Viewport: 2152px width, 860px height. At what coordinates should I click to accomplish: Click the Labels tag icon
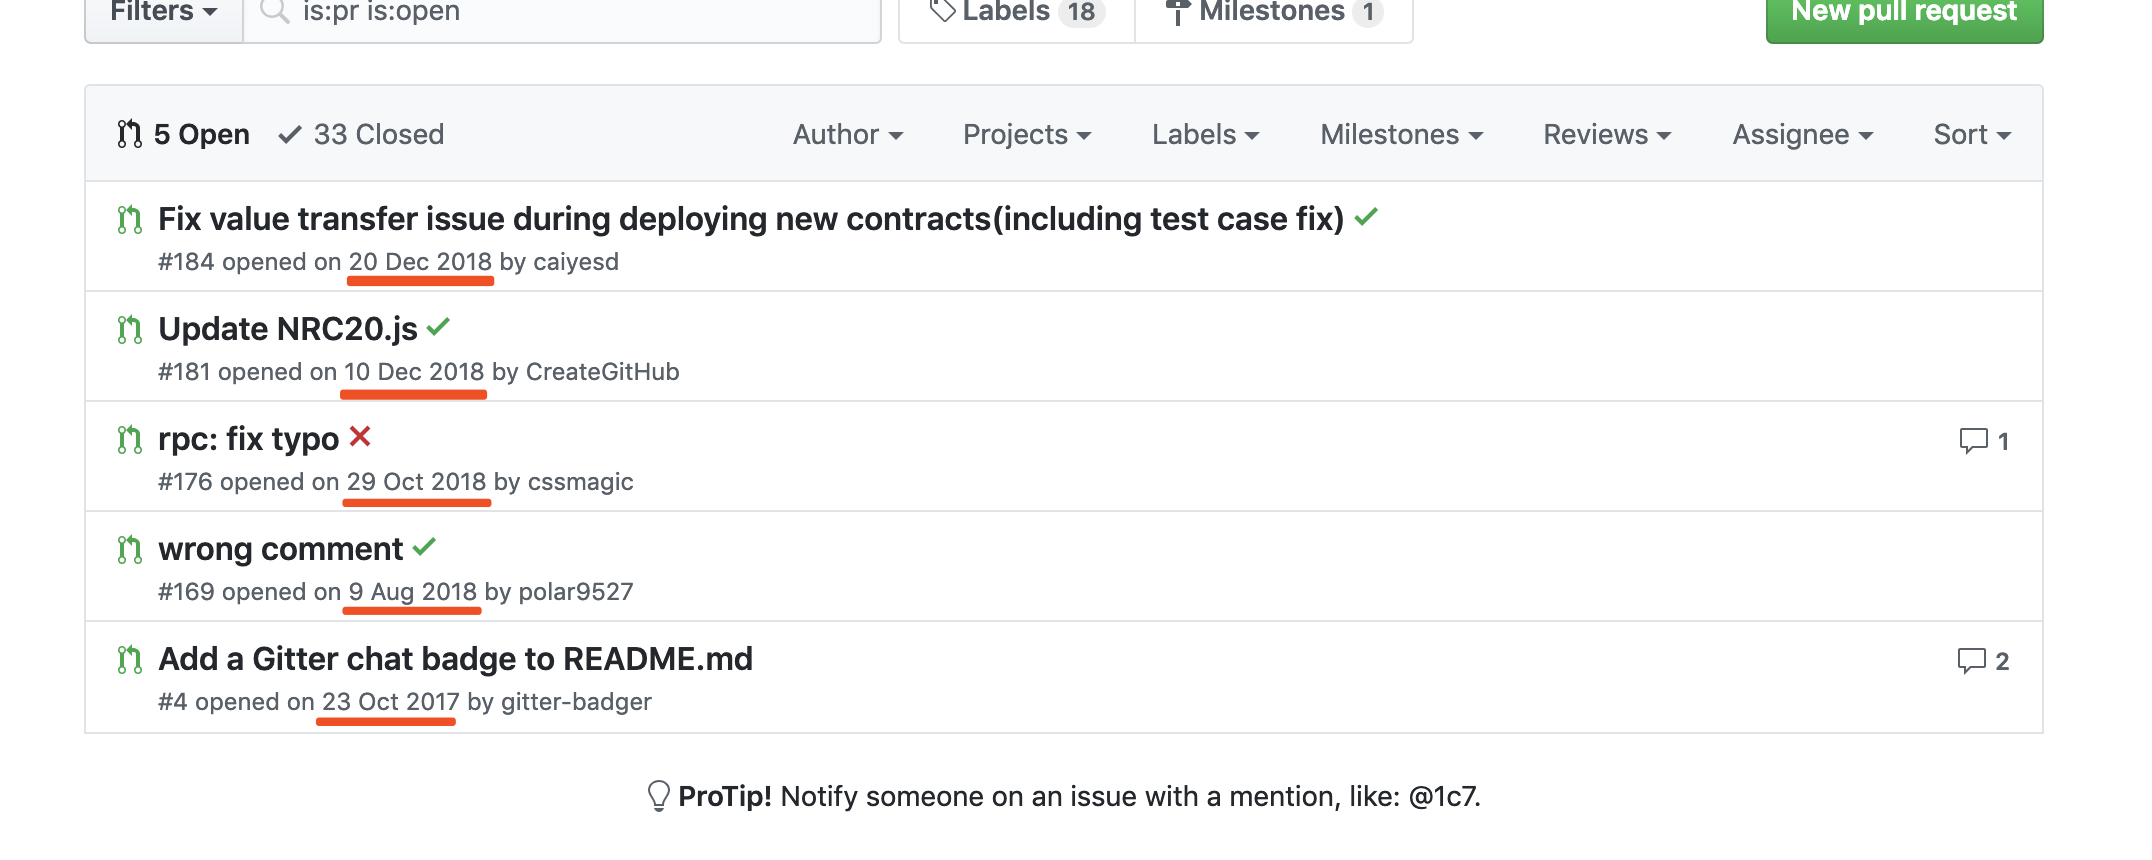point(942,12)
